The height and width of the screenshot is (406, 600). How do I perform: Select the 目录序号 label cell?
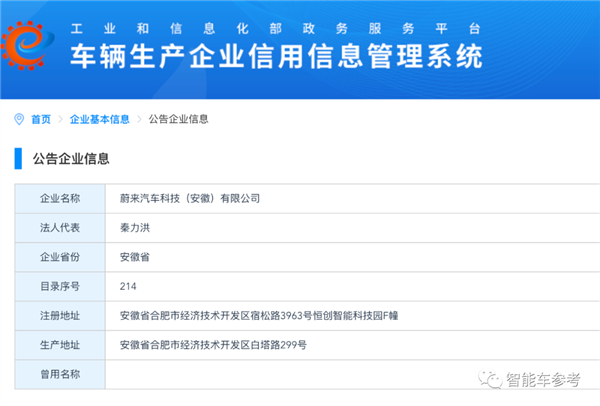point(60,287)
